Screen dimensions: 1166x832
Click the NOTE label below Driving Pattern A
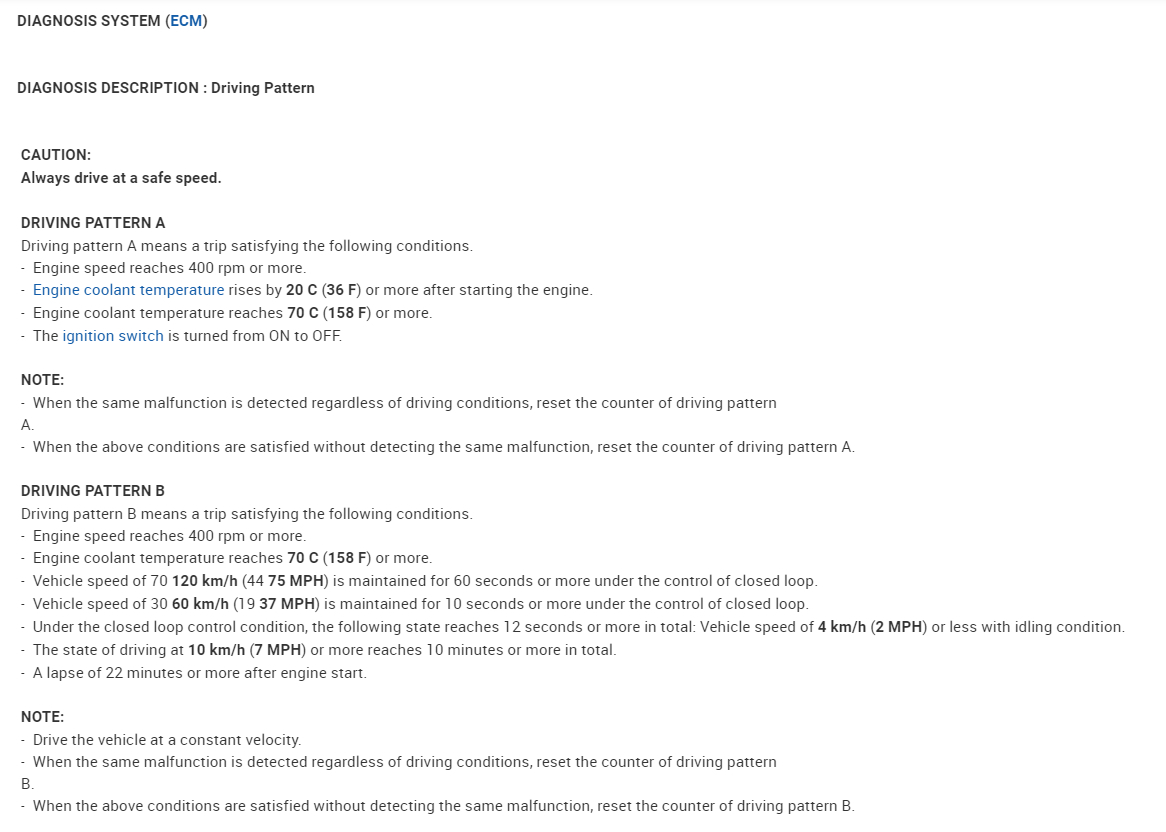coord(43,380)
